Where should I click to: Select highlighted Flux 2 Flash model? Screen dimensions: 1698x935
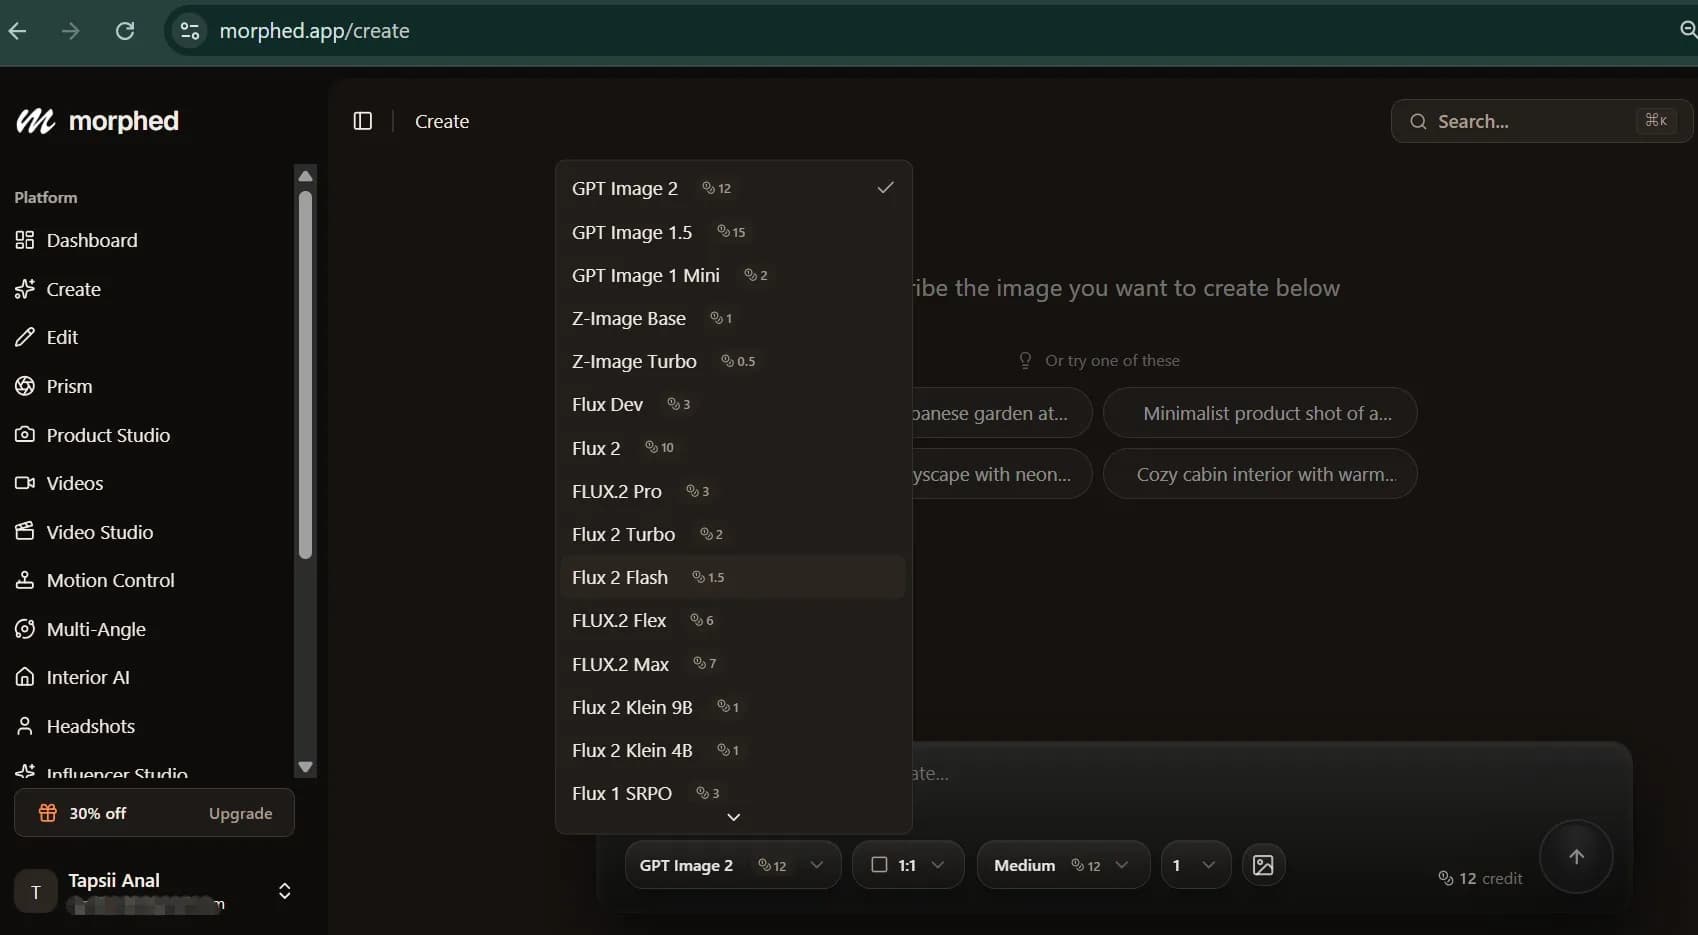[733, 577]
